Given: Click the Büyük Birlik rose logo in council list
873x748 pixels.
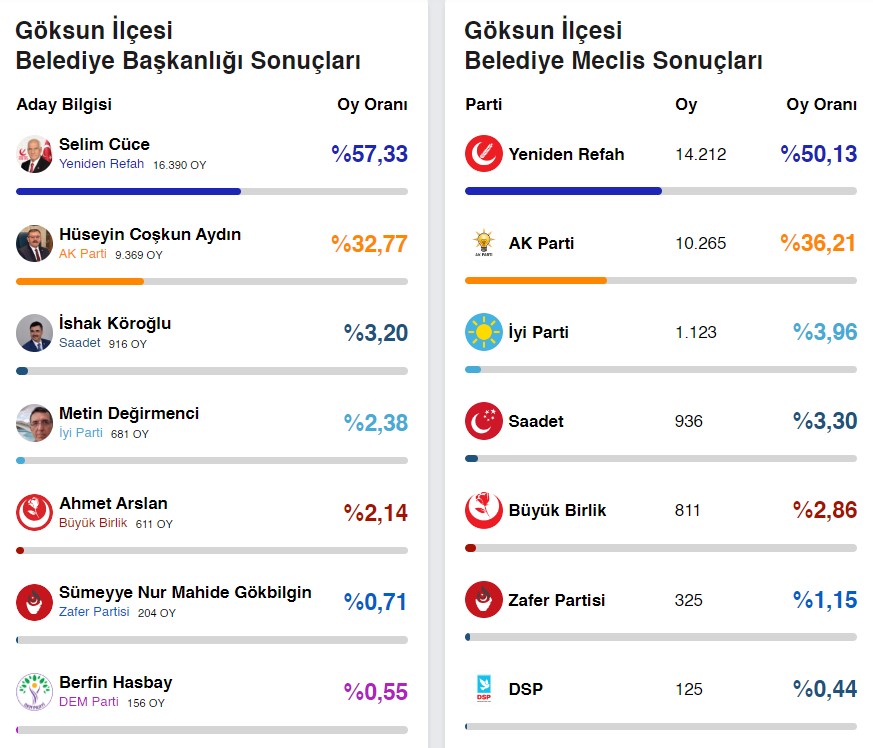Looking at the screenshot, I should pos(484,510).
